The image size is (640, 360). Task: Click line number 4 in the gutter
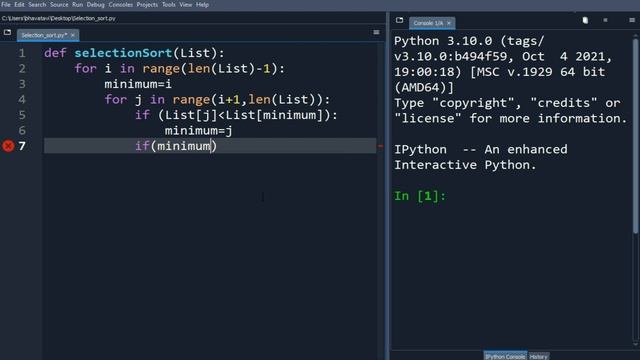click(x=22, y=100)
